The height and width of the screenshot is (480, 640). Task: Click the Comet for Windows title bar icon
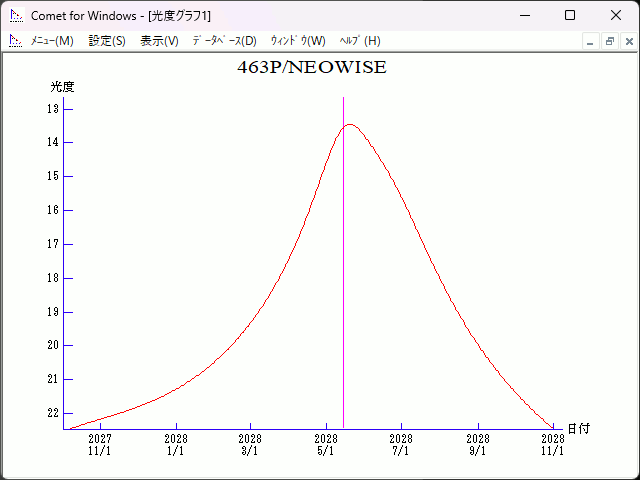(x=15, y=15)
